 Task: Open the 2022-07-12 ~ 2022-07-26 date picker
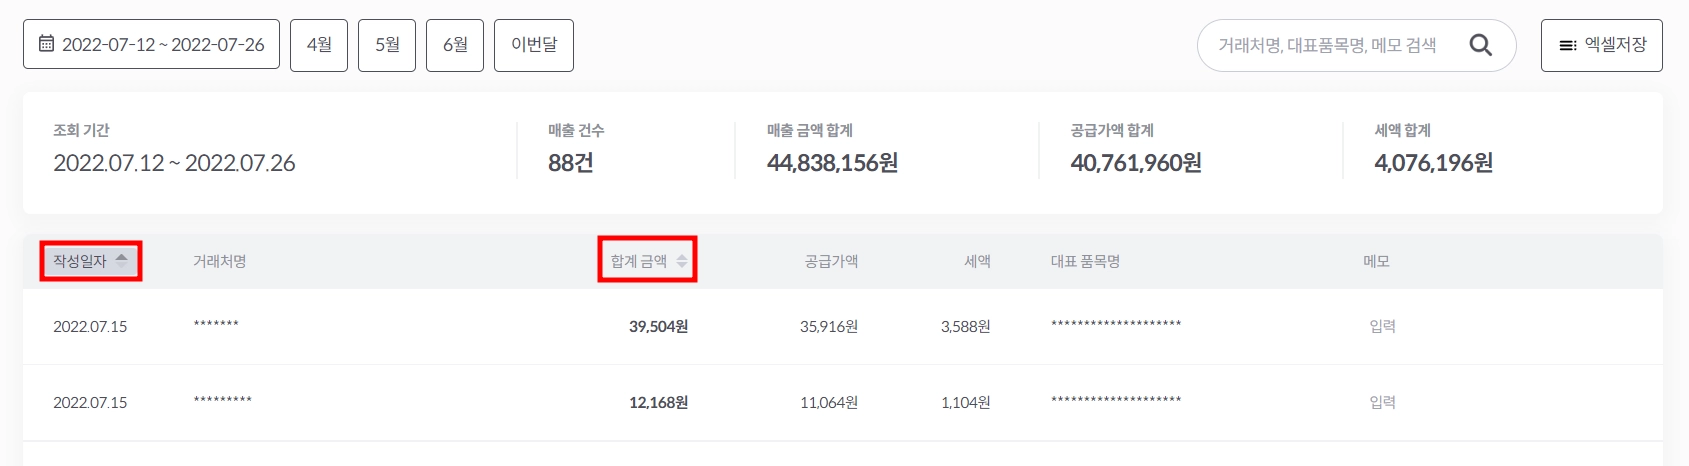[151, 44]
